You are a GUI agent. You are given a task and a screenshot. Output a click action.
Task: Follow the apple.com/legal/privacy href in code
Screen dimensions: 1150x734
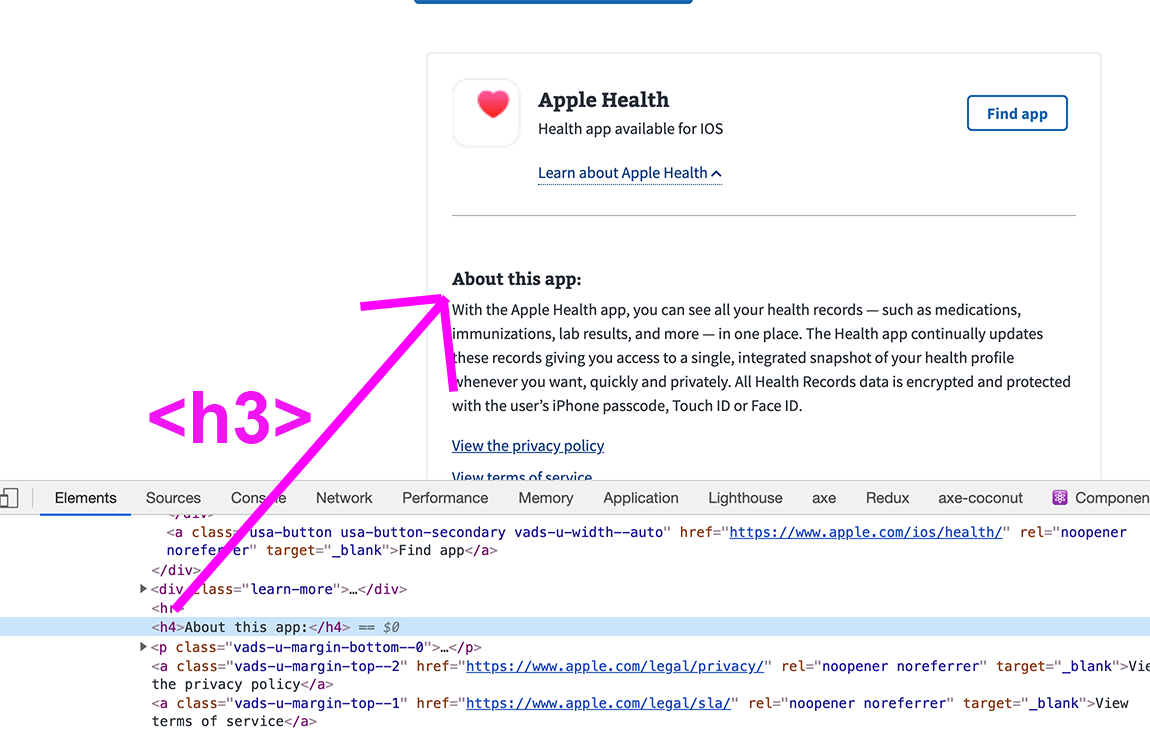[x=615, y=667]
